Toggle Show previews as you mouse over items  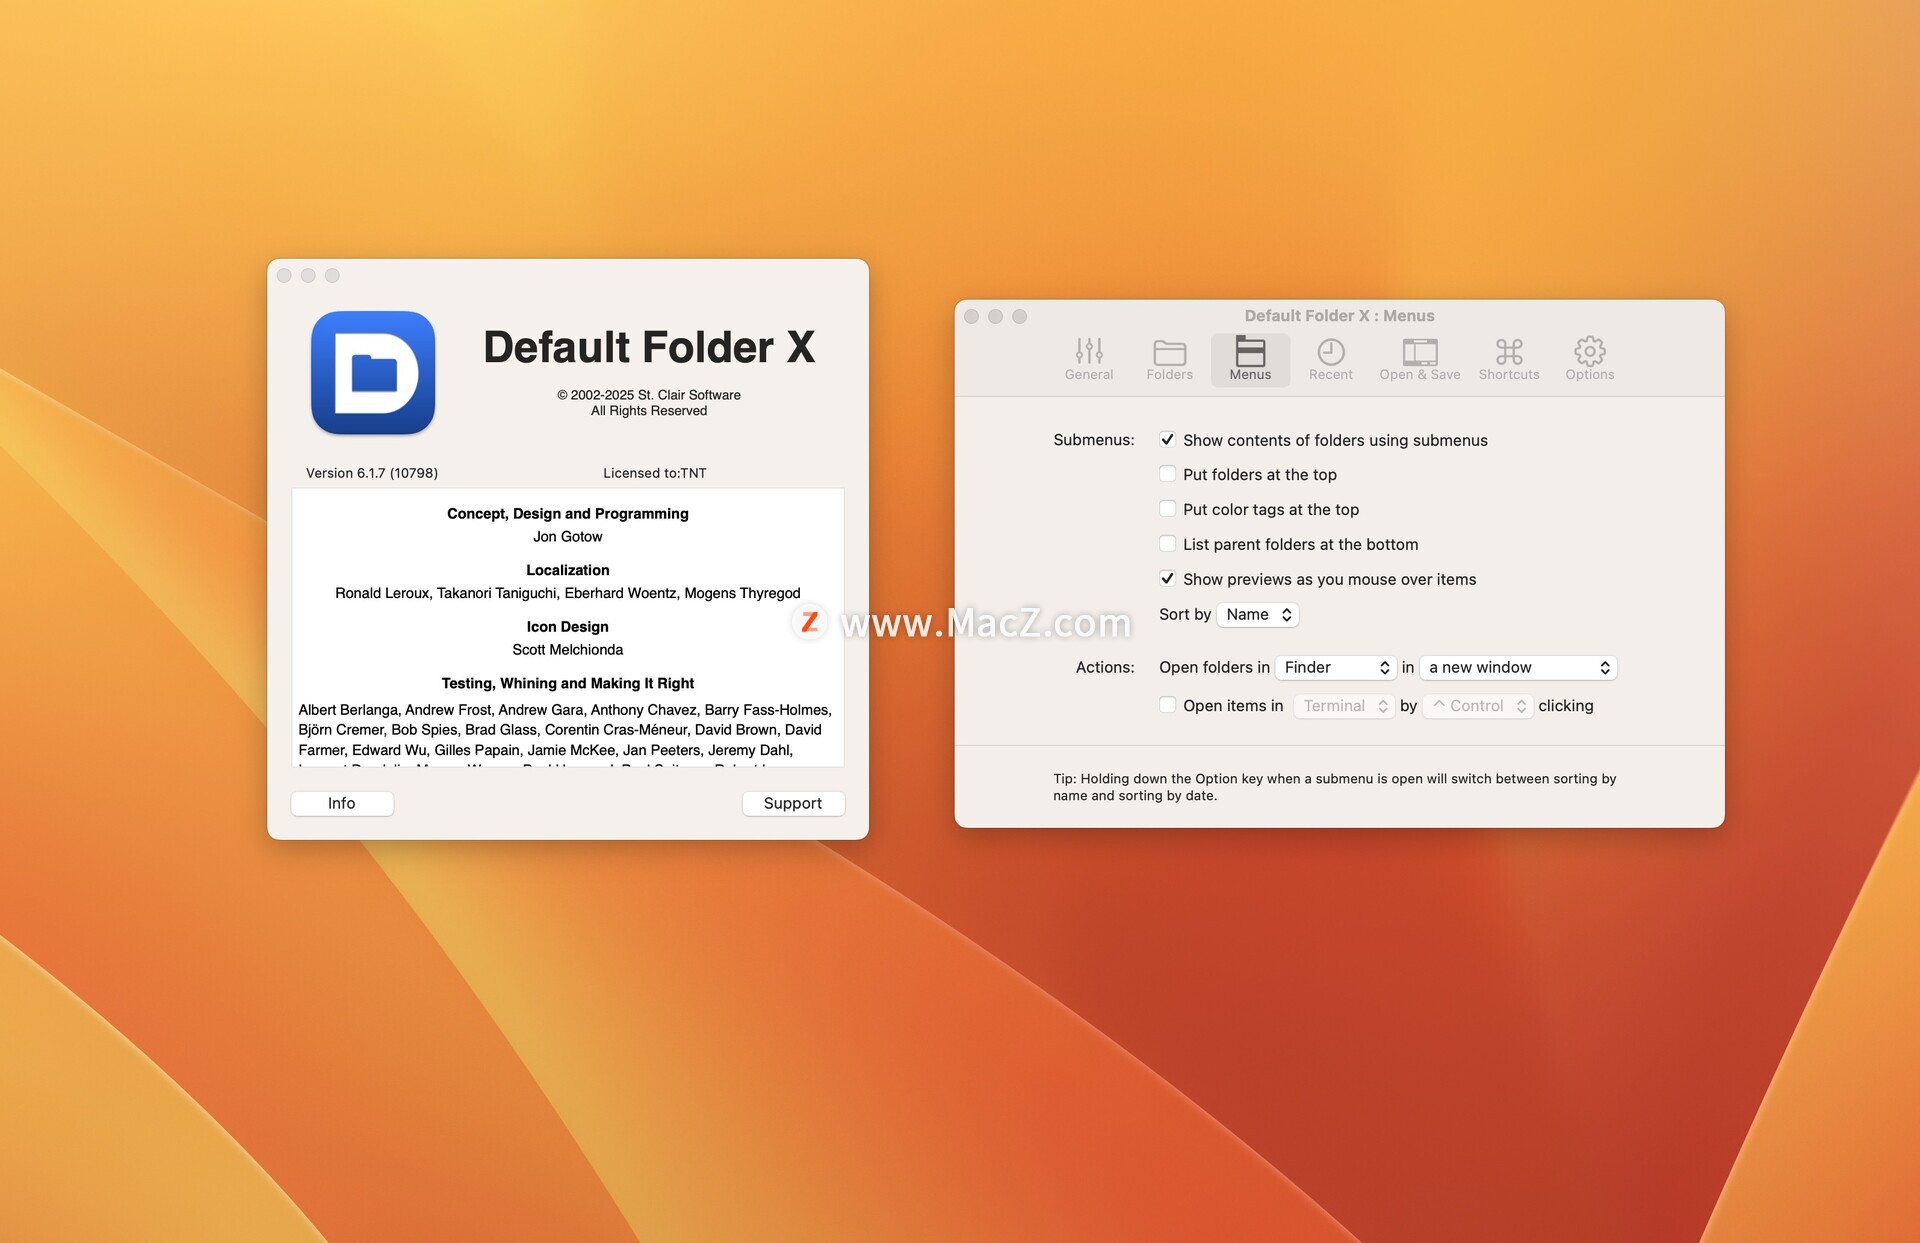click(1167, 579)
